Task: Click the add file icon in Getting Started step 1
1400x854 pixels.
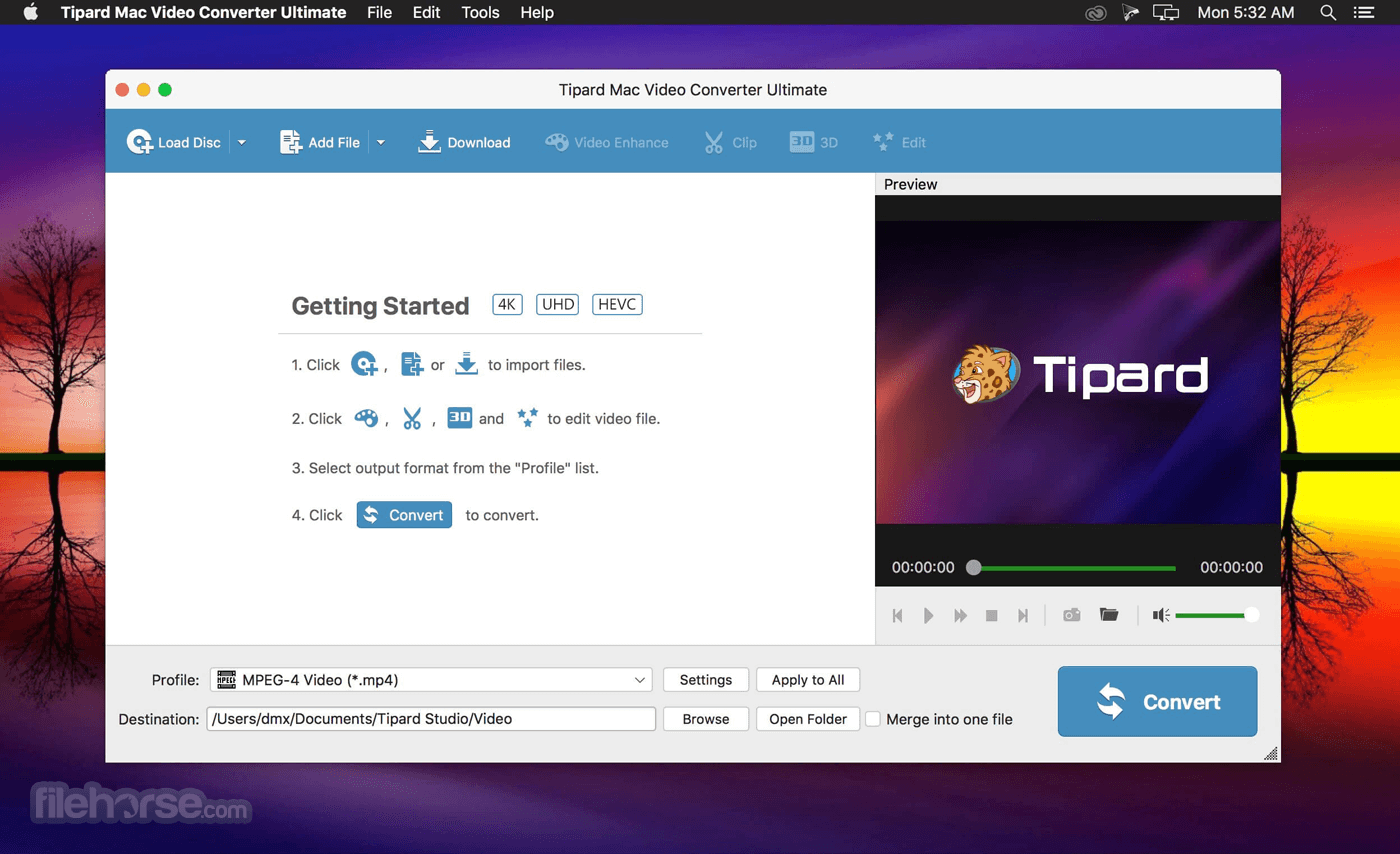Action: pyautogui.click(x=412, y=365)
